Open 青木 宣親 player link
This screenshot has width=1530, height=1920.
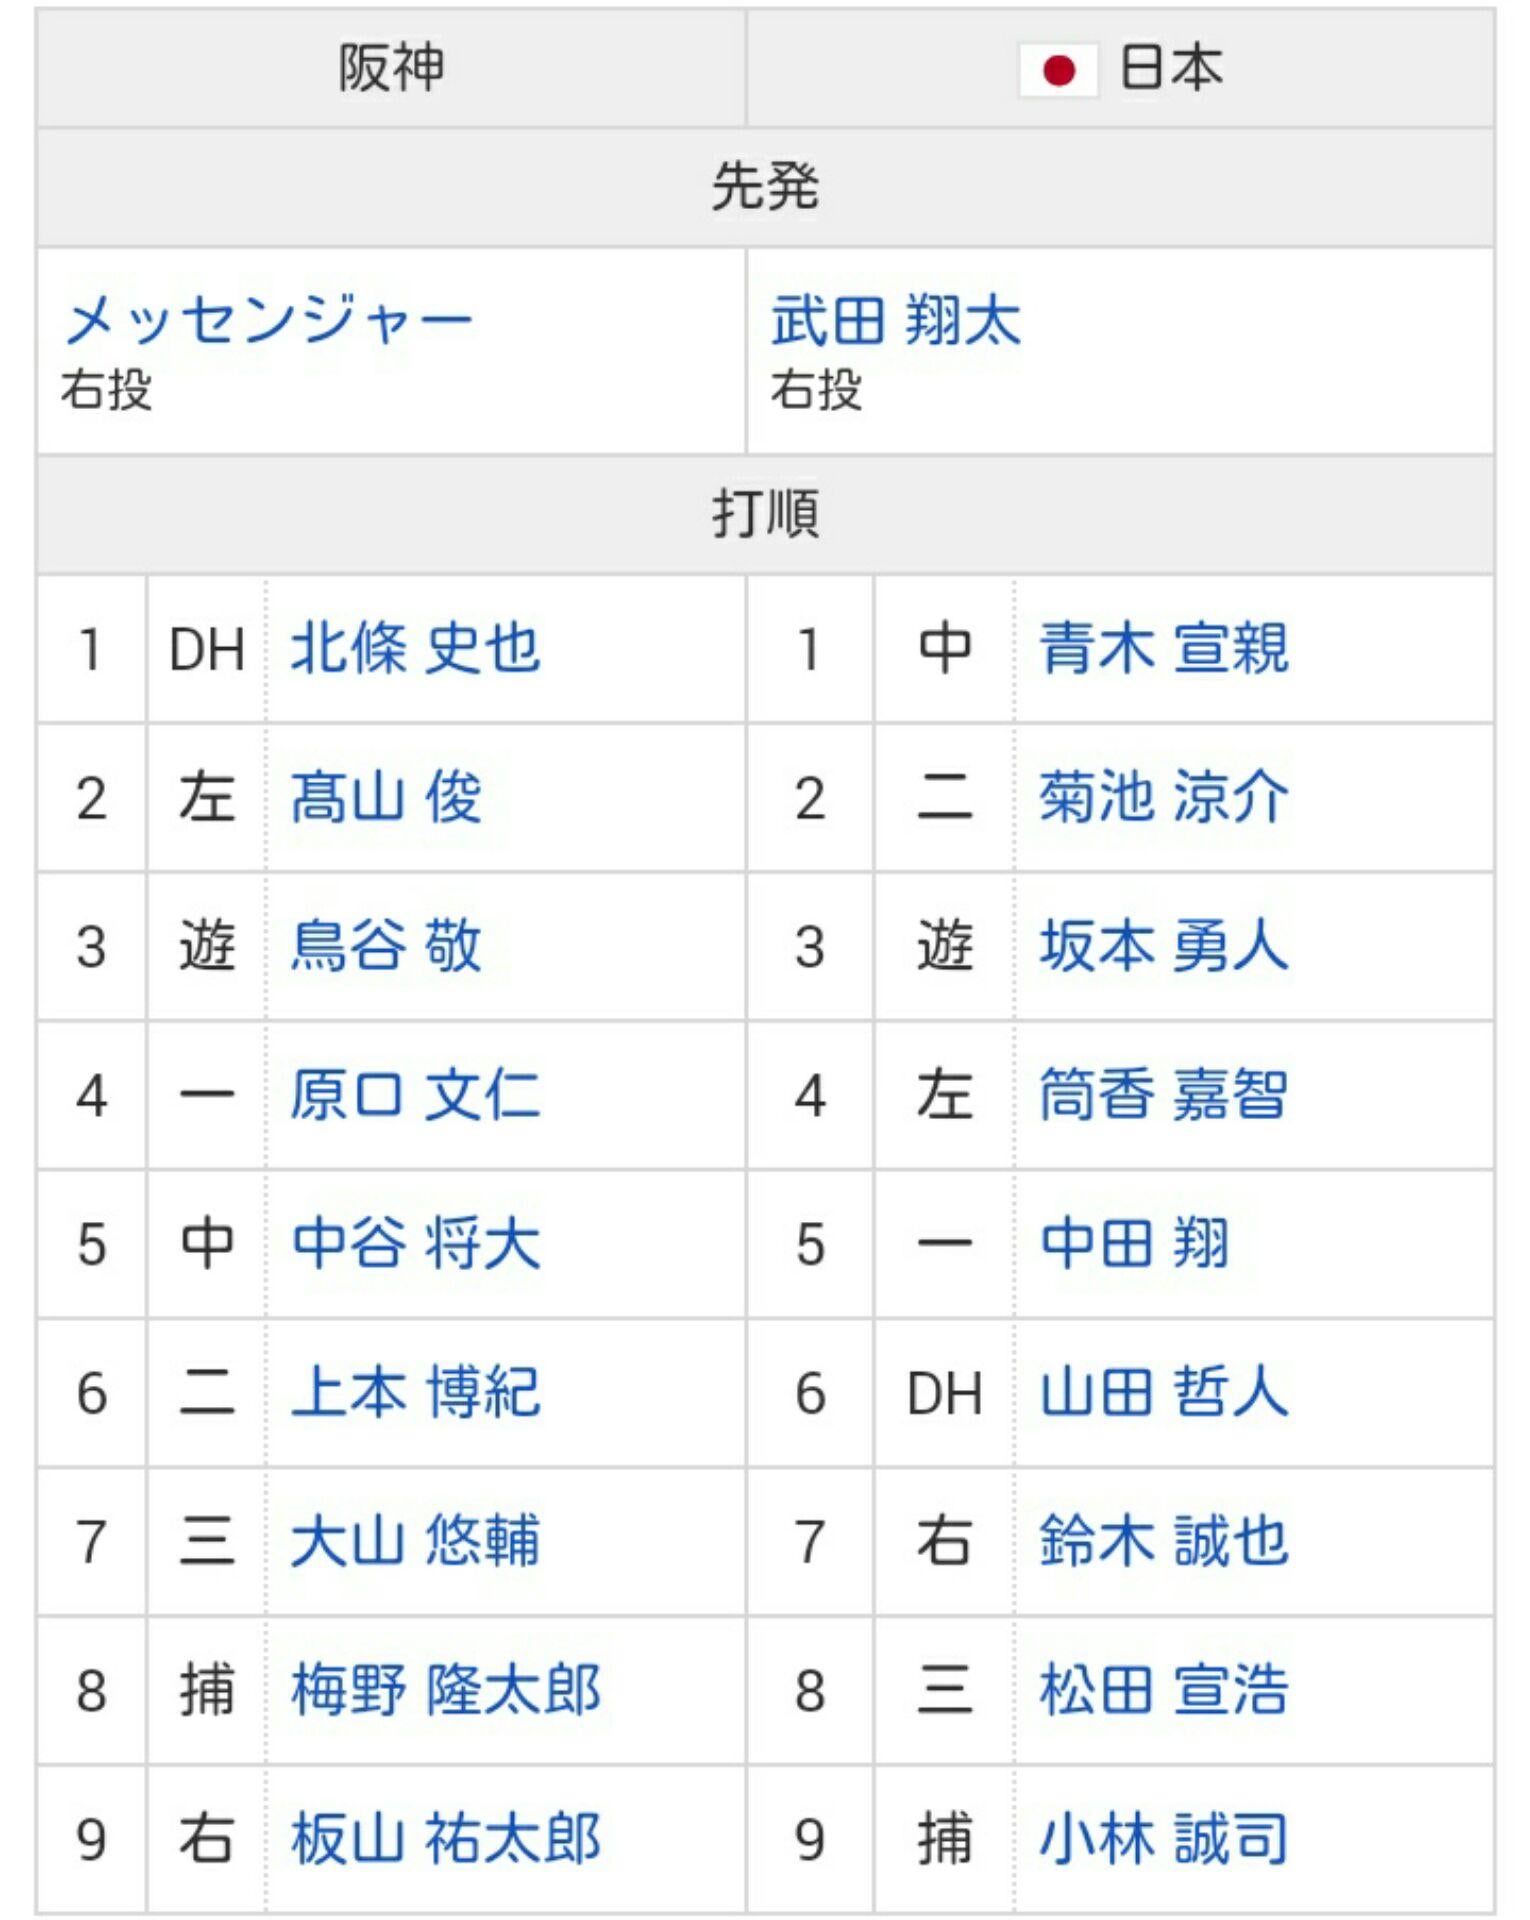click(1164, 648)
